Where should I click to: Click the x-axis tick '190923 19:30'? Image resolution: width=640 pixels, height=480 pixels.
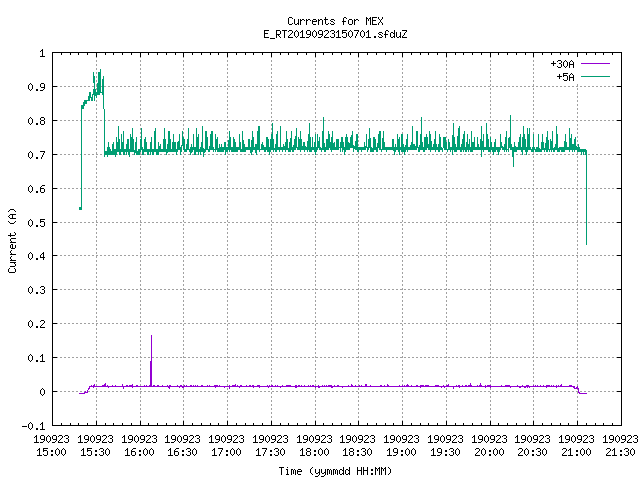pos(445,445)
